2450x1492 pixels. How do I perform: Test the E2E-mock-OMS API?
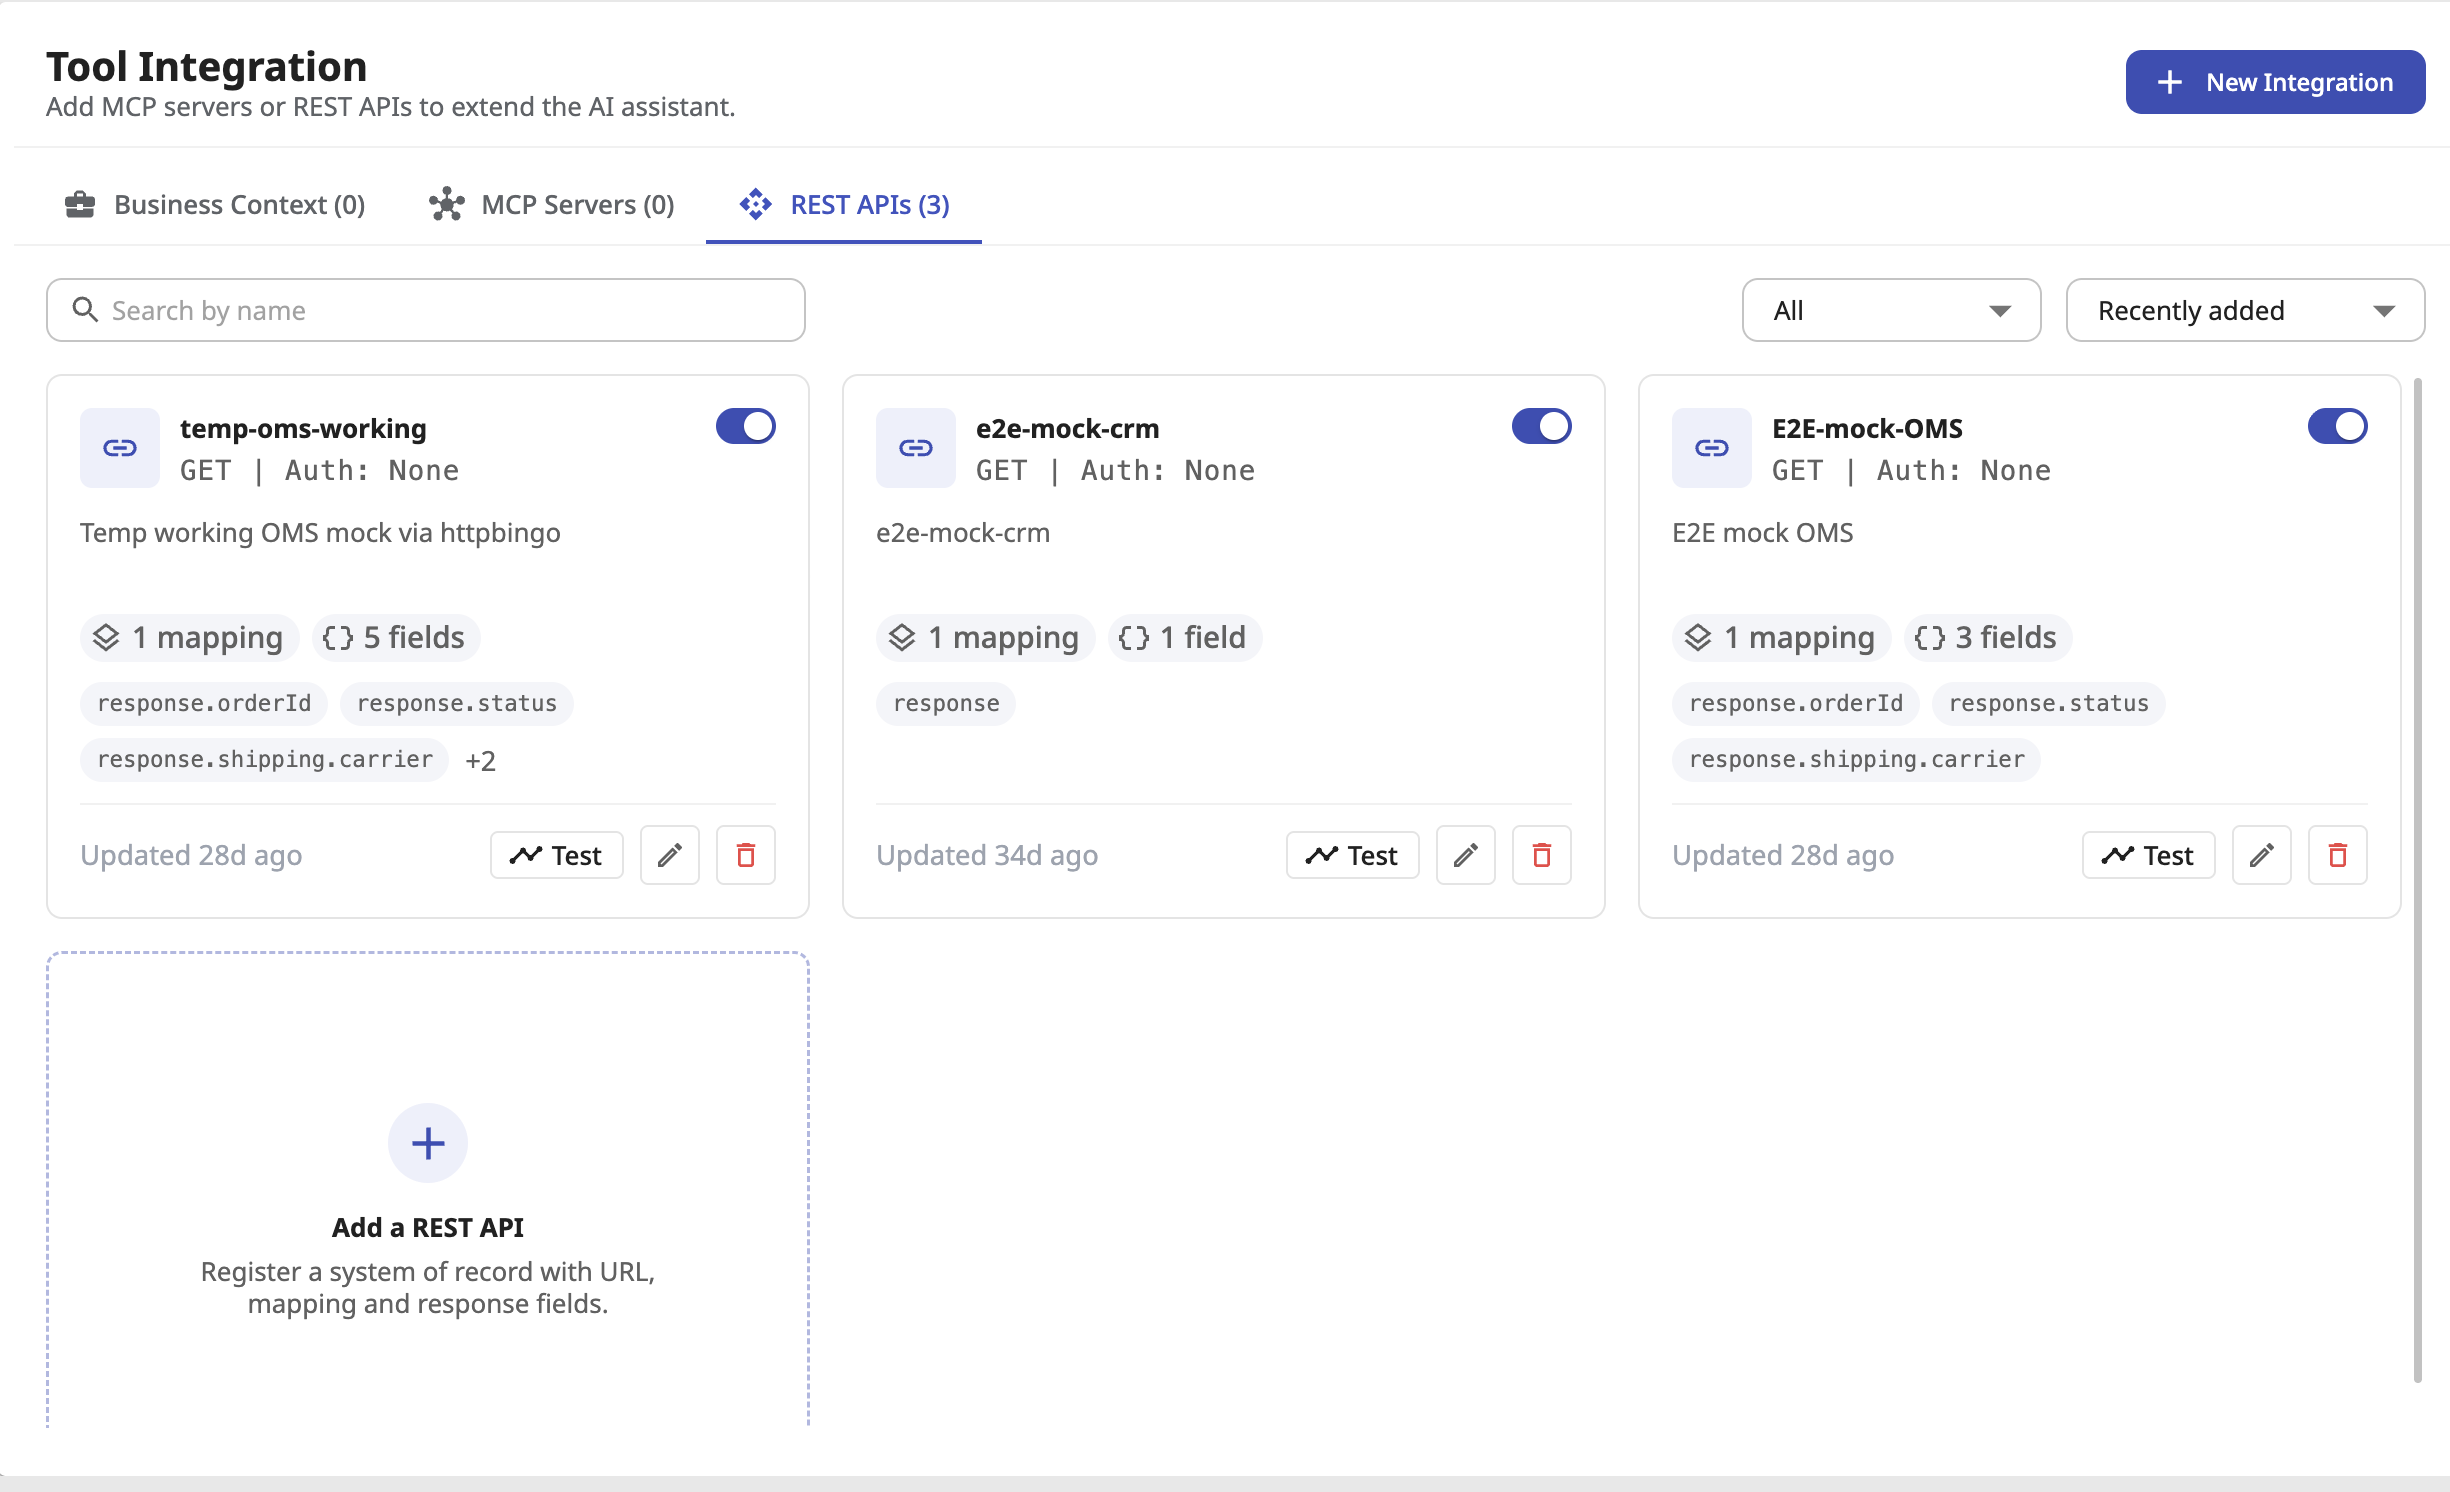[x=2149, y=855]
